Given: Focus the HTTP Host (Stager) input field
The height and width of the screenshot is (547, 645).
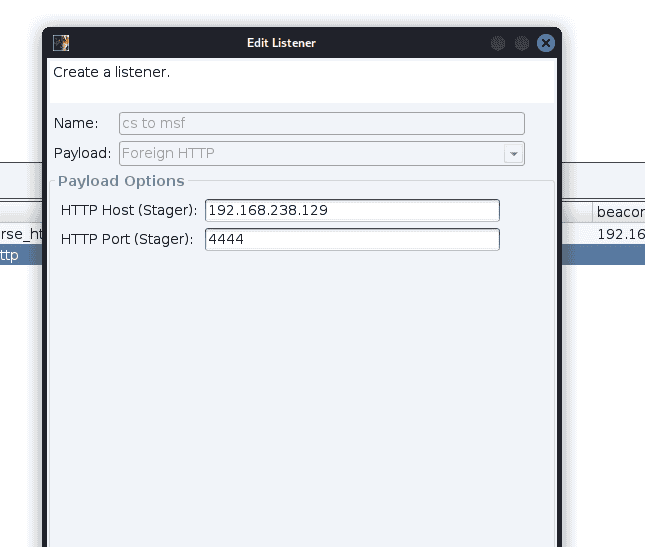Looking at the screenshot, I should (351, 211).
